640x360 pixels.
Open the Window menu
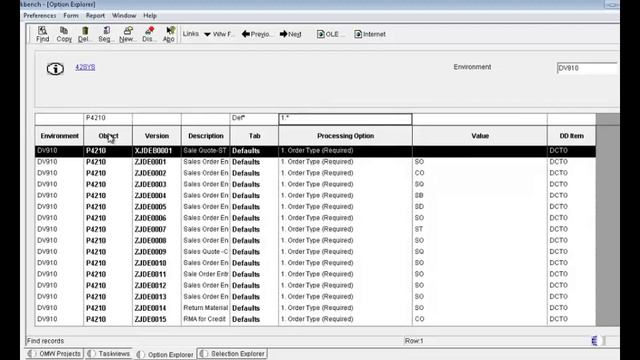[x=124, y=16]
